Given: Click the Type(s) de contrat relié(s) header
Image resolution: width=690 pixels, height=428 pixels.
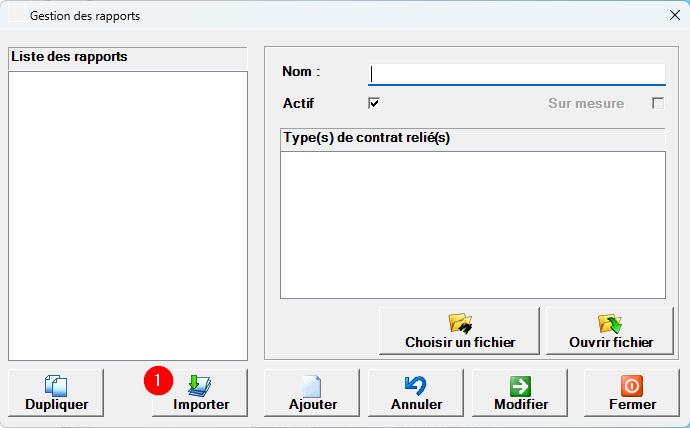Looking at the screenshot, I should [472, 137].
